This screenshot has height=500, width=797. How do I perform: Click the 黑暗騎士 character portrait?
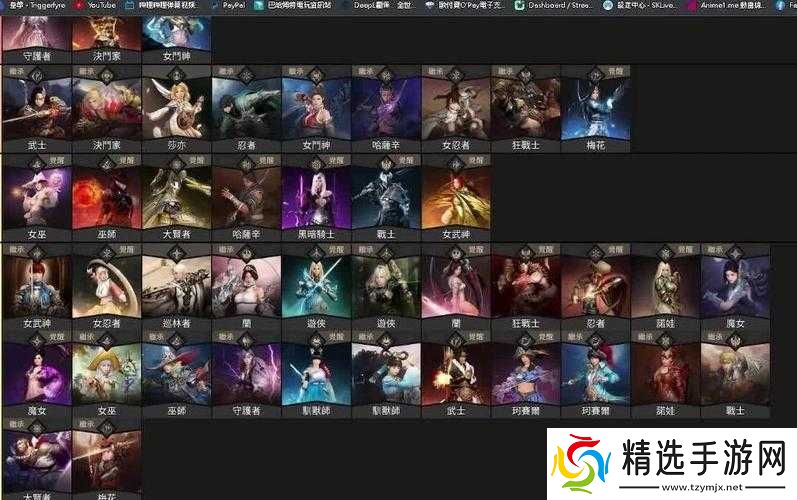click(316, 196)
